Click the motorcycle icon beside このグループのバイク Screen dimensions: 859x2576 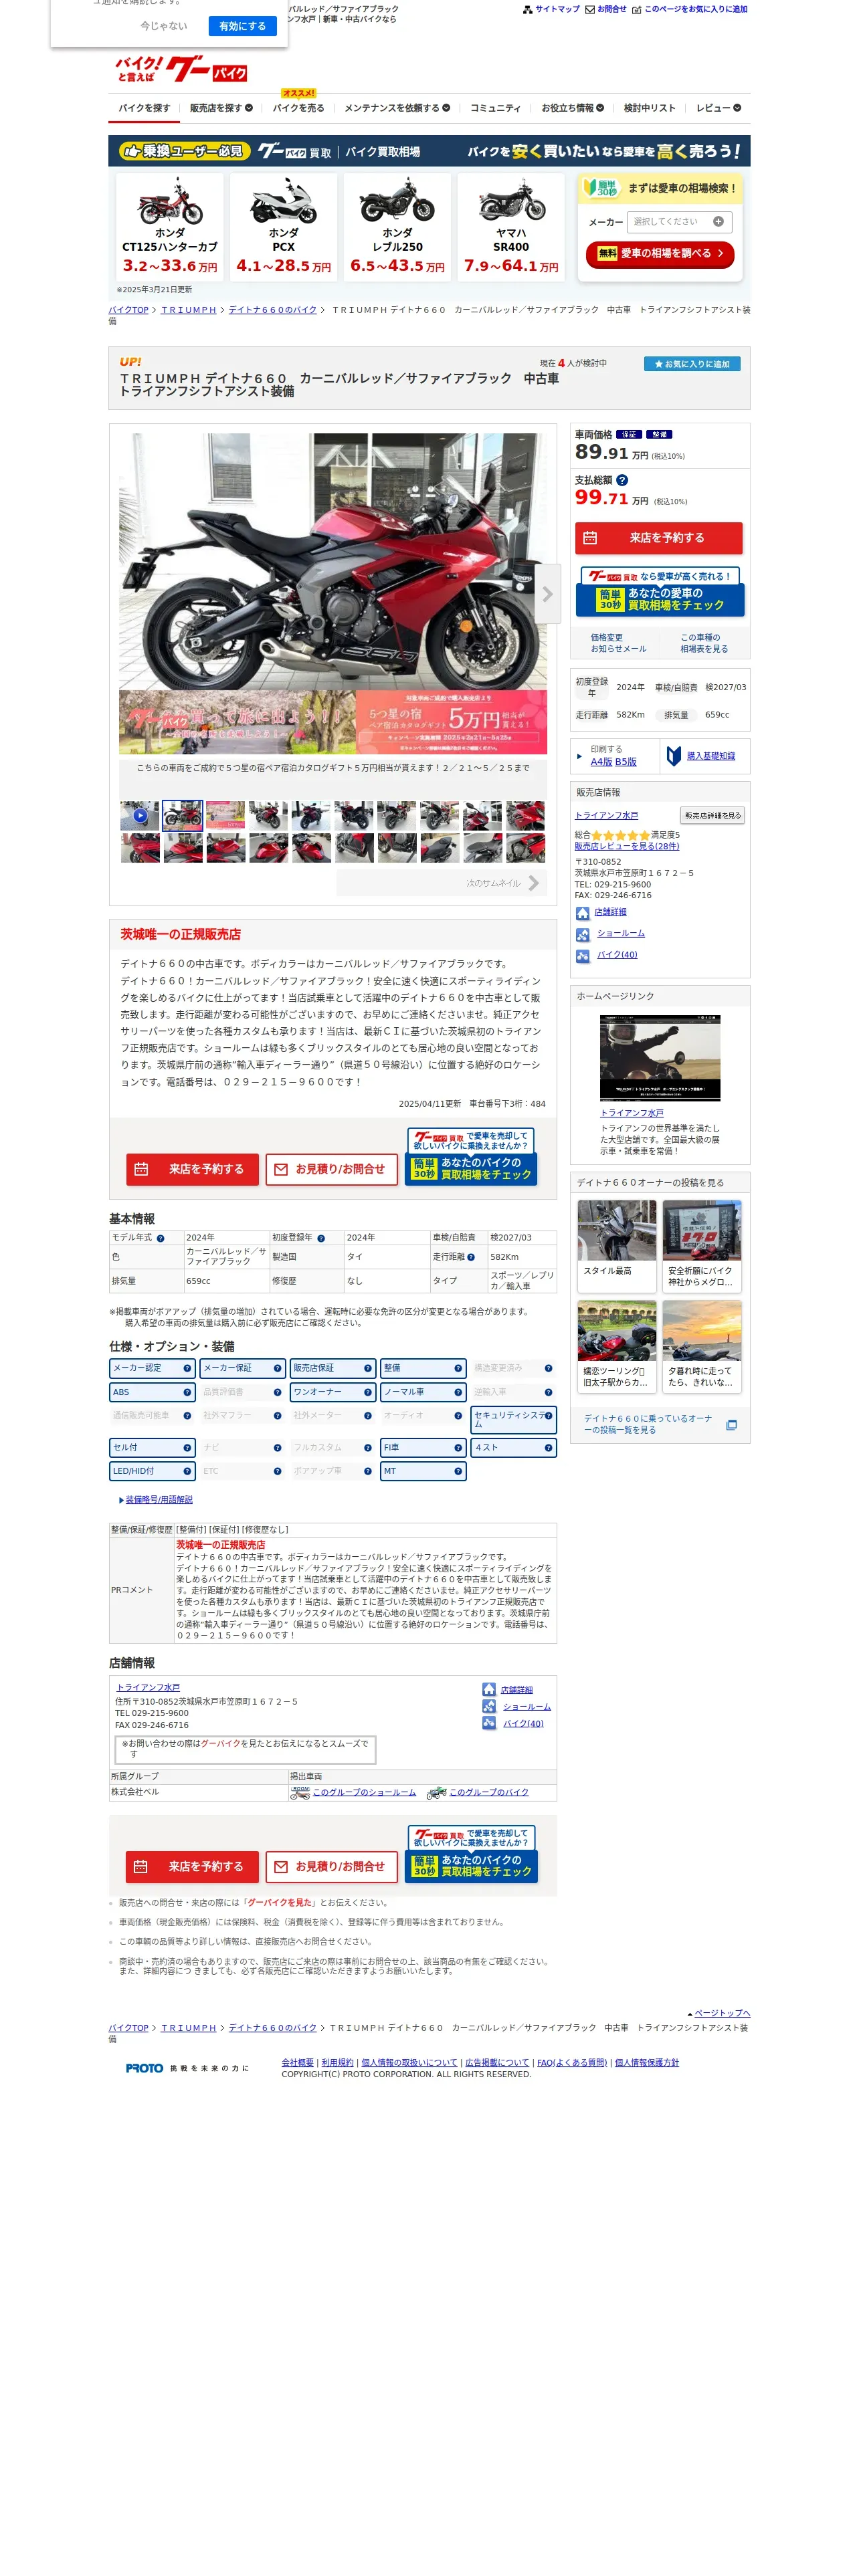436,1793
